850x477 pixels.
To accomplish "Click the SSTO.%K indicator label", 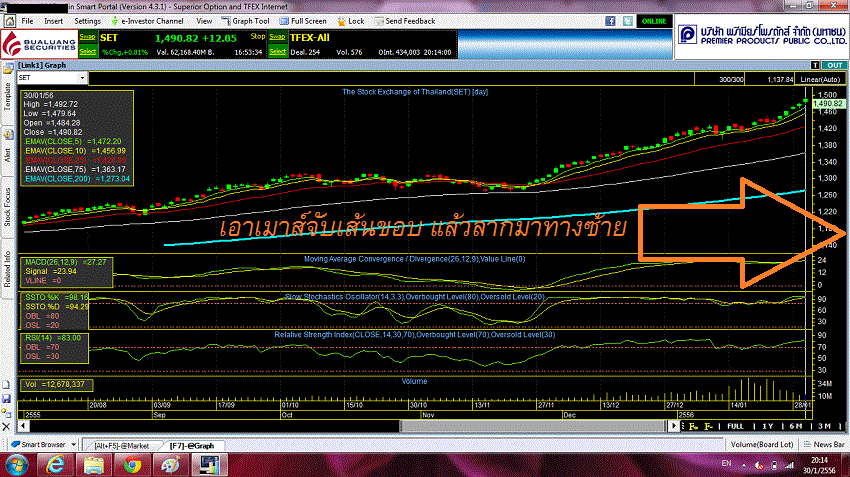I will (55, 297).
